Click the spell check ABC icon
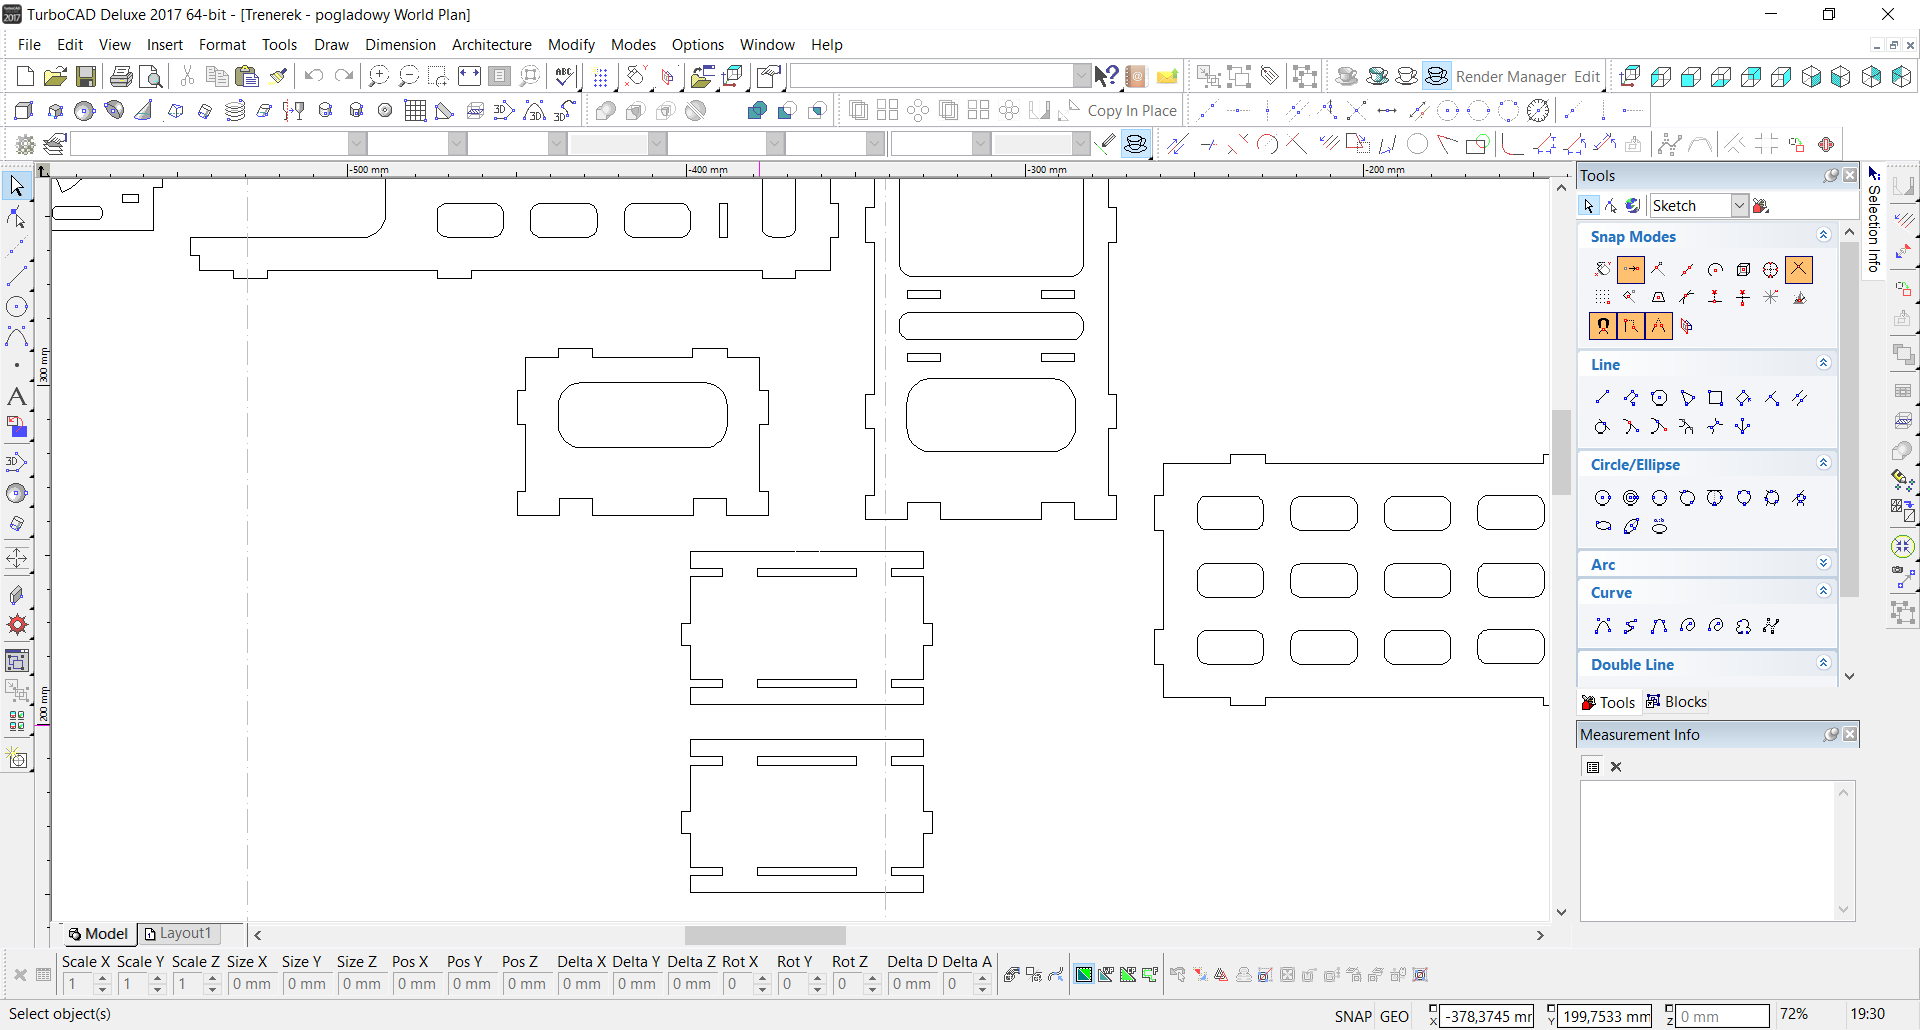This screenshot has height=1030, width=1920. click(564, 76)
